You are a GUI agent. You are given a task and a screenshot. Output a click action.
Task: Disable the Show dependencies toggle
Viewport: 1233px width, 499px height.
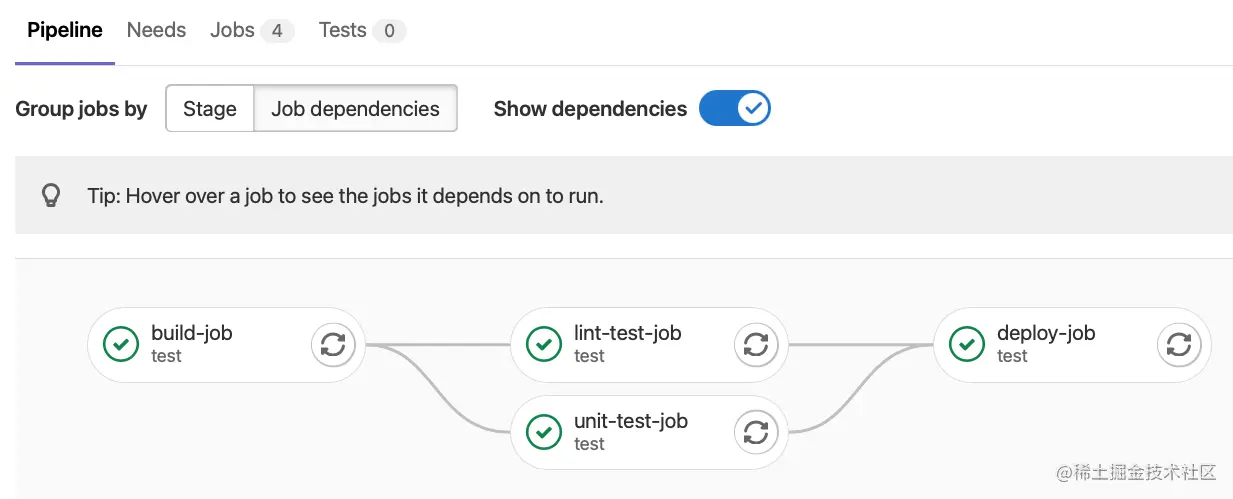coord(734,108)
